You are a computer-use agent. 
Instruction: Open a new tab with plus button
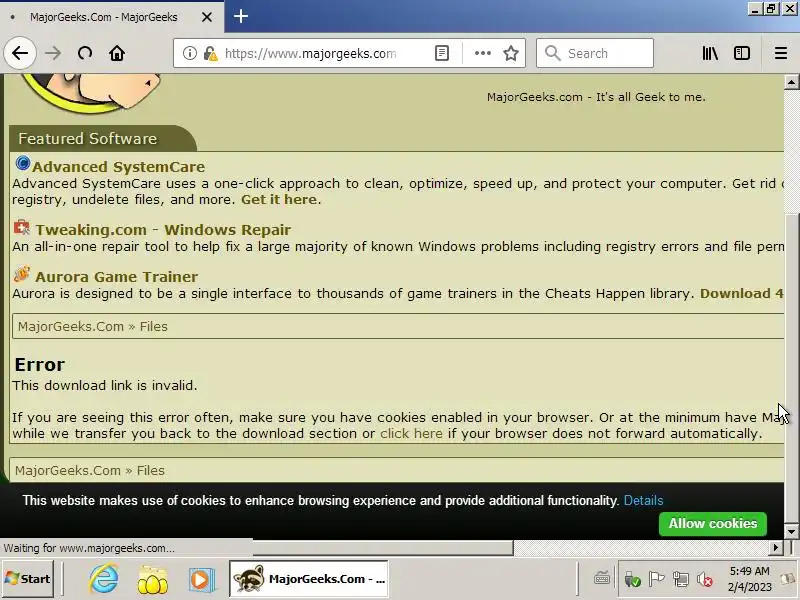point(241,16)
